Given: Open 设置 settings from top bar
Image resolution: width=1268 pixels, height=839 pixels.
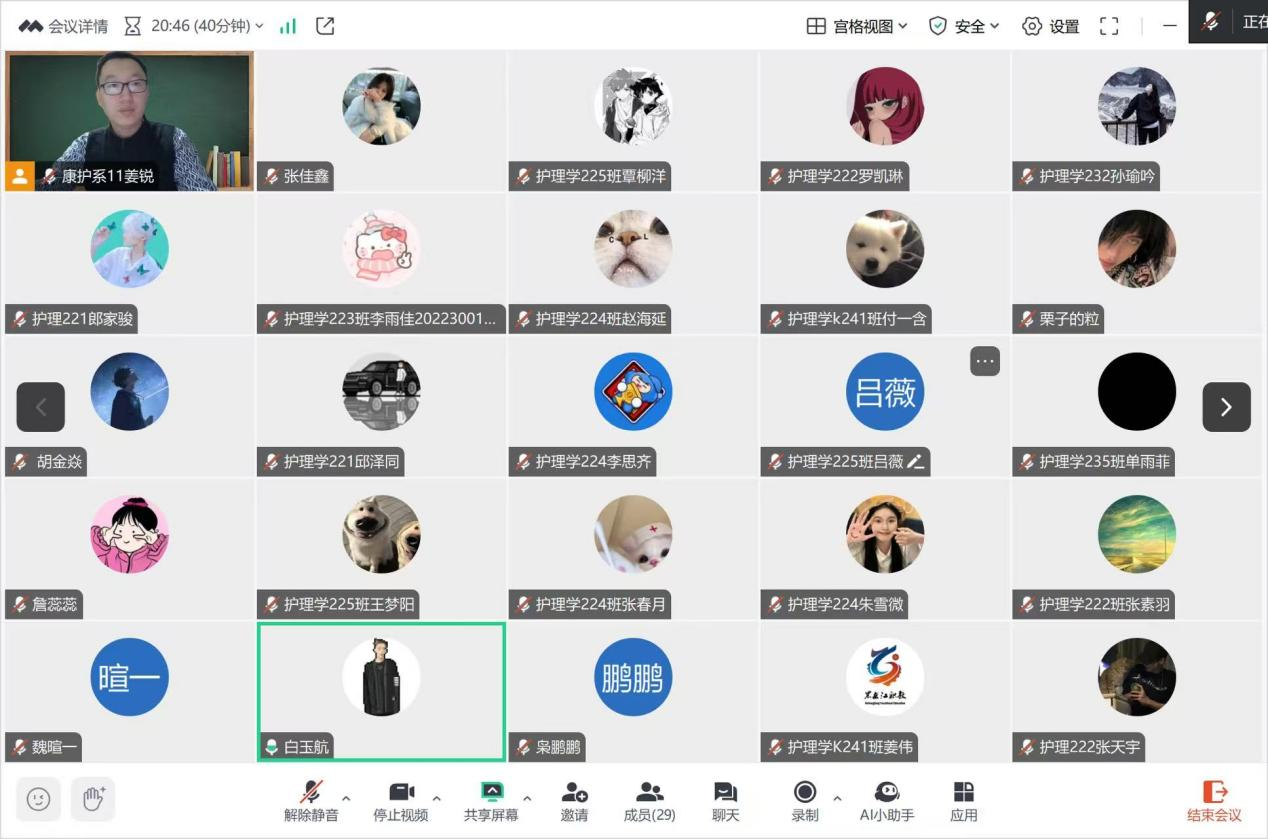Looking at the screenshot, I should (x=1050, y=26).
